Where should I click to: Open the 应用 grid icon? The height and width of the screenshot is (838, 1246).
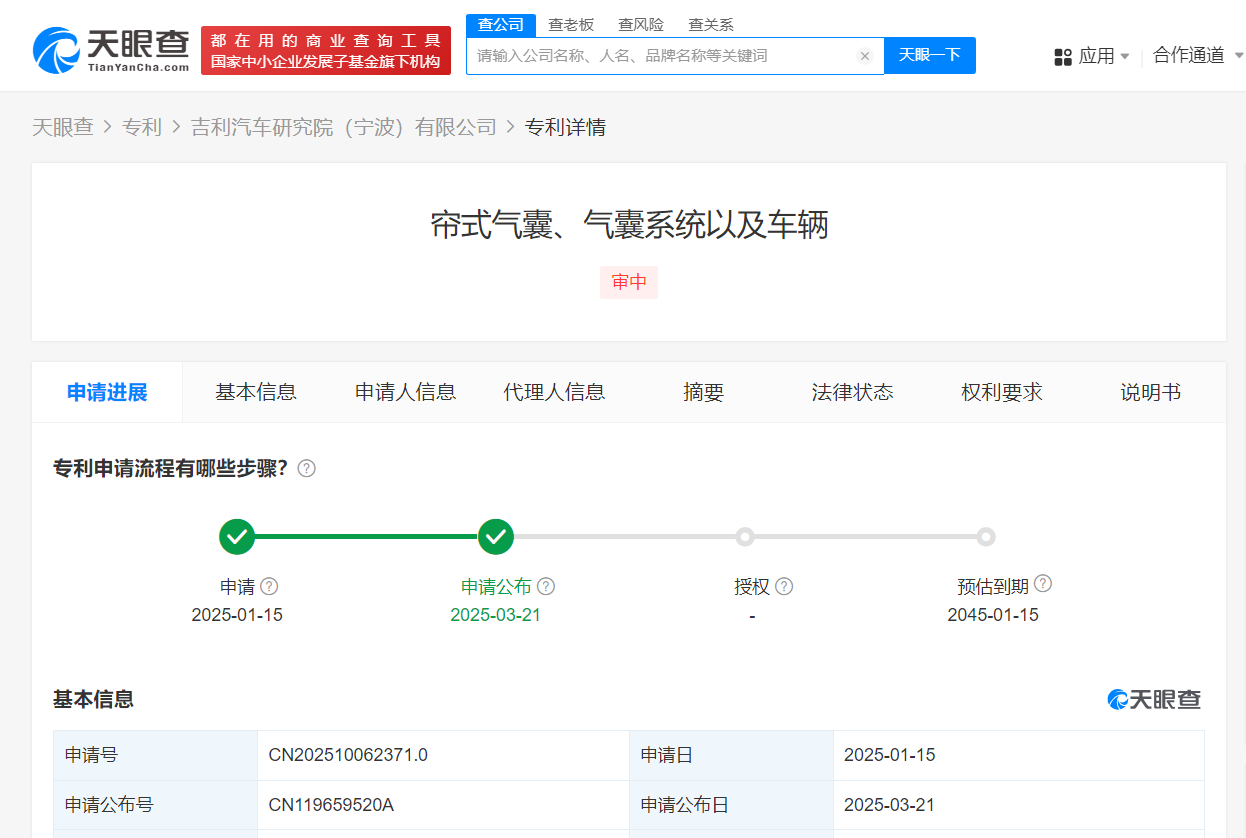coord(1063,57)
